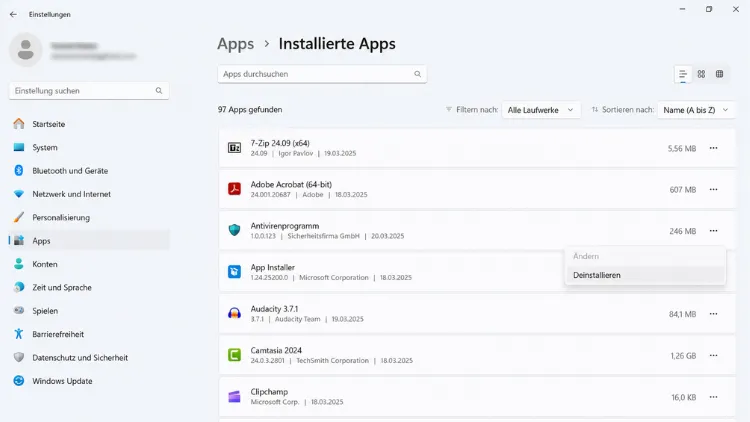
Task: Click the magnifier icon in Apps durchsuchen
Action: 418,74
